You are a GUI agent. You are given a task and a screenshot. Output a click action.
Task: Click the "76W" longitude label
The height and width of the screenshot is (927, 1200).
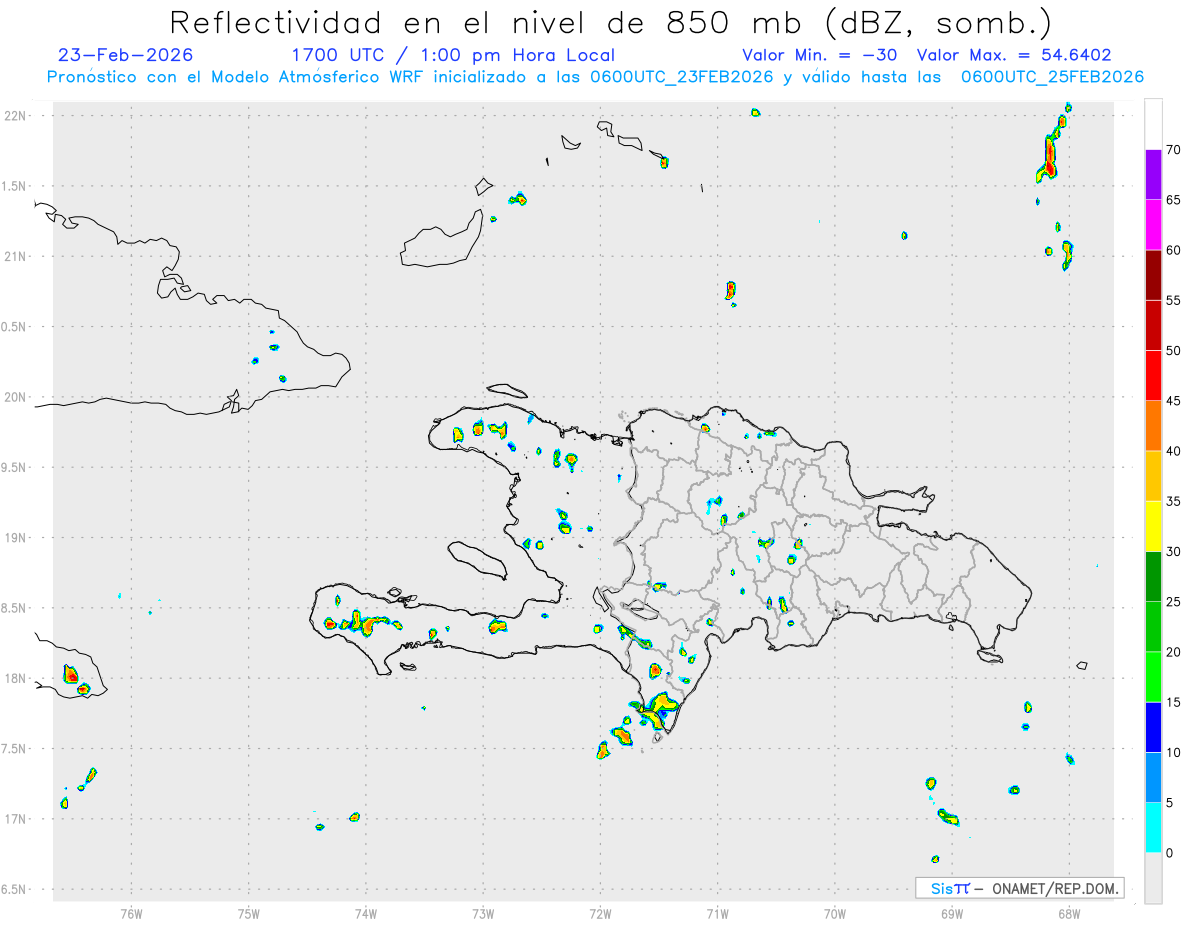[x=131, y=914]
